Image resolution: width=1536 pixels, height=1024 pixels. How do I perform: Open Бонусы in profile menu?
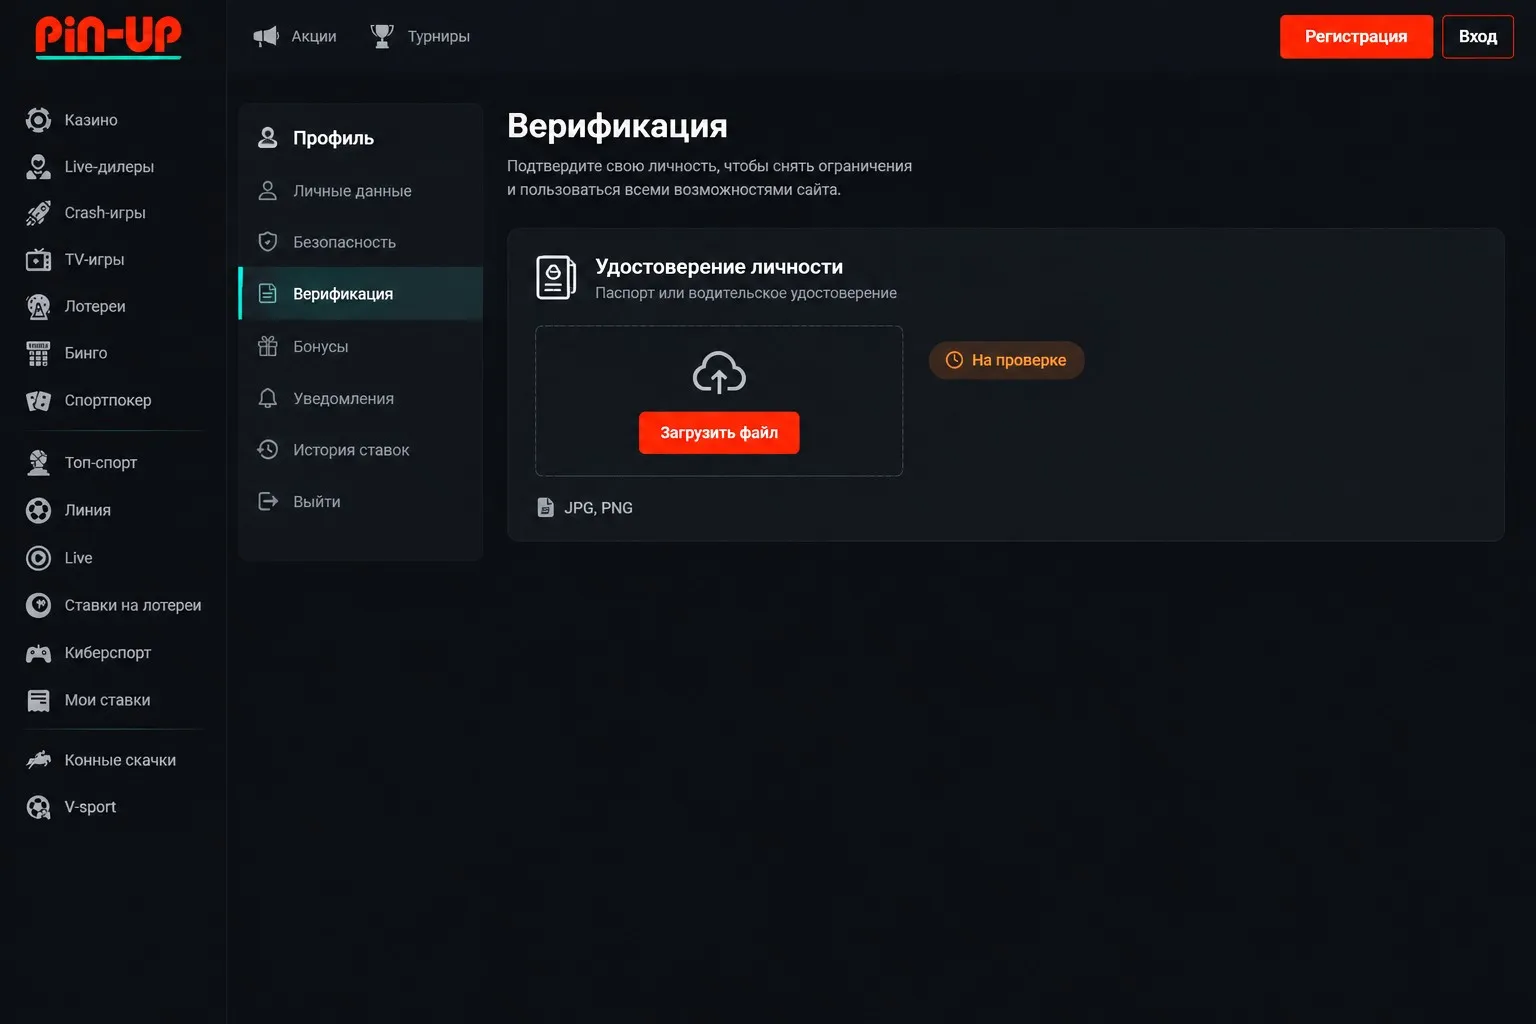tap(361, 346)
